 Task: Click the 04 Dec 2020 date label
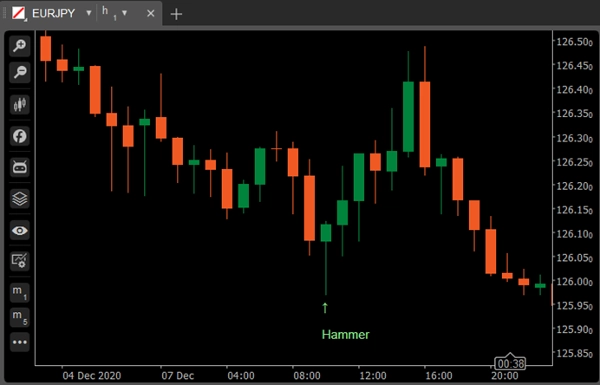click(x=92, y=376)
